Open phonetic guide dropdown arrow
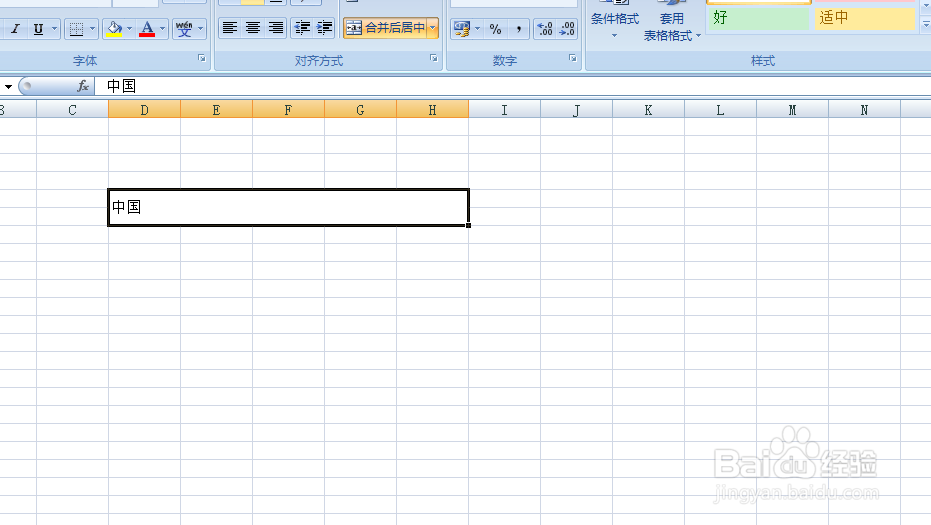The width and height of the screenshot is (931, 525). pyautogui.click(x=201, y=29)
